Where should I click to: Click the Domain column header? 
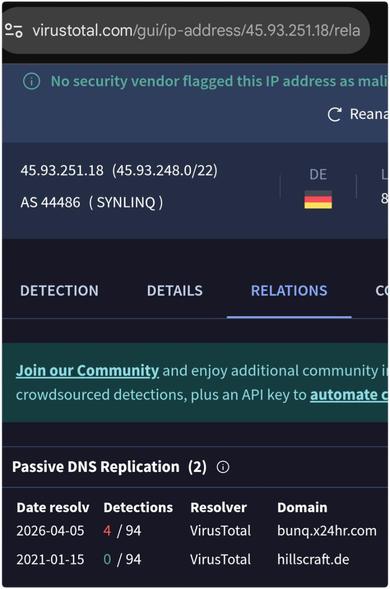point(302,507)
